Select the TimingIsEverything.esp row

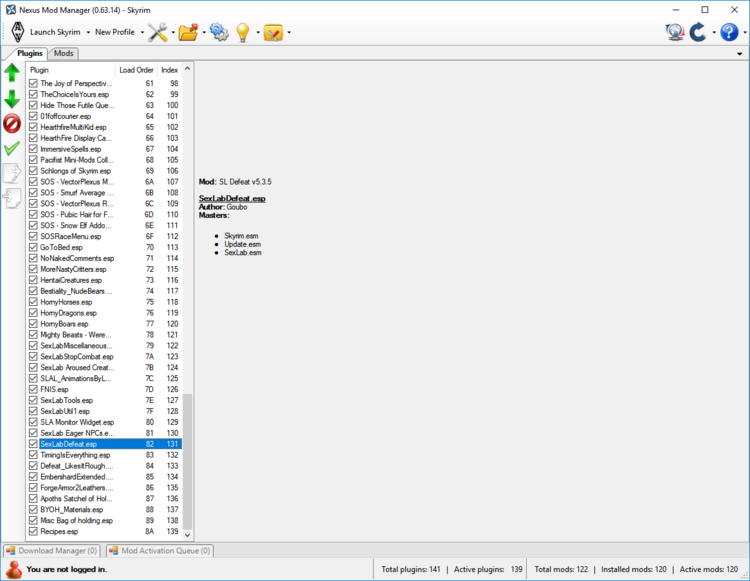pos(104,455)
